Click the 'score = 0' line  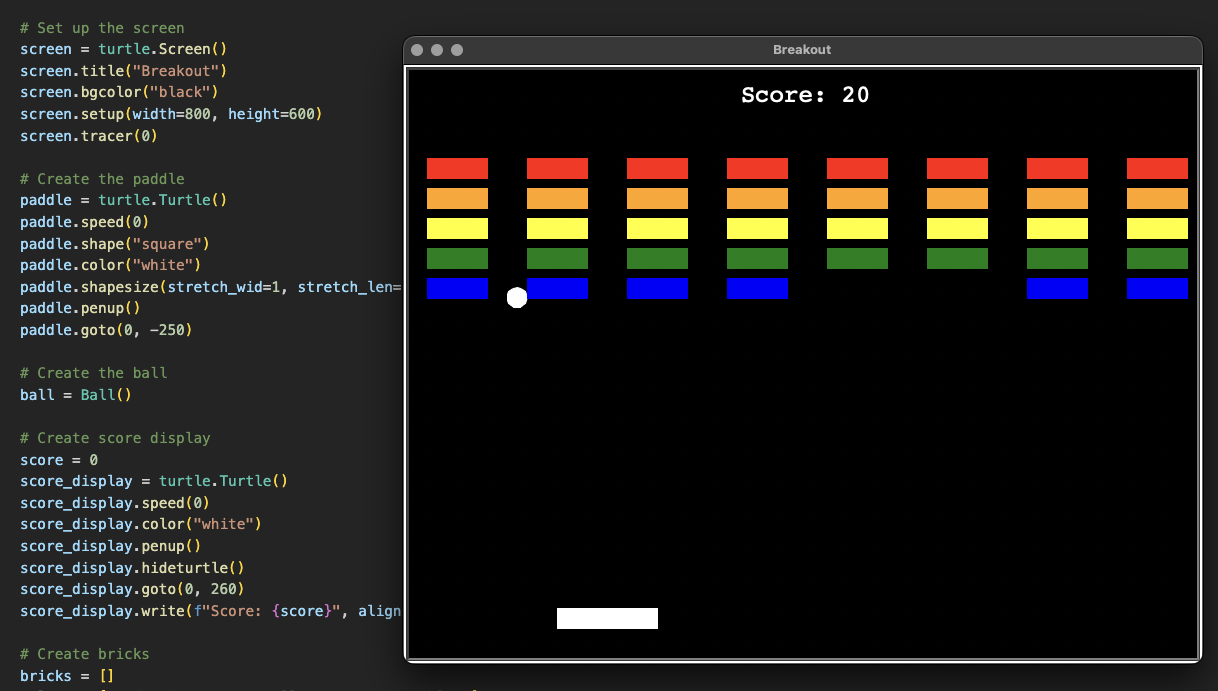[x=59, y=460]
